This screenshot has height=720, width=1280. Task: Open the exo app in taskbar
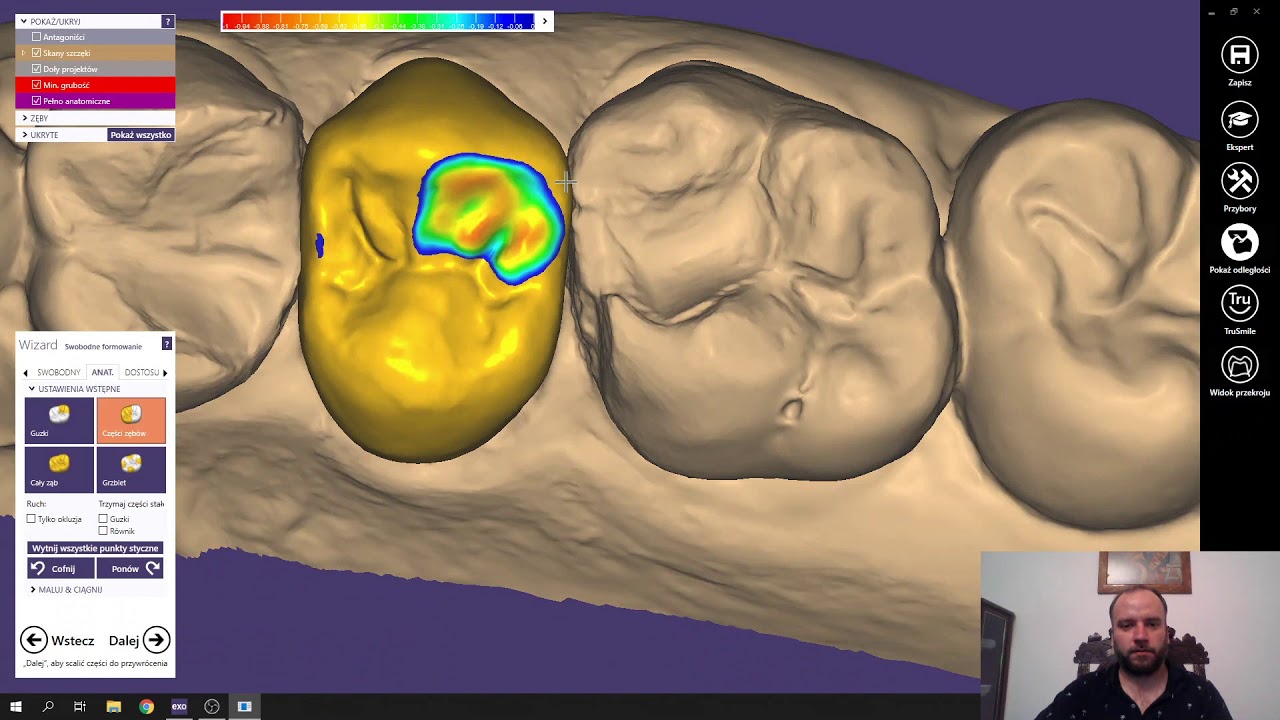pos(179,707)
